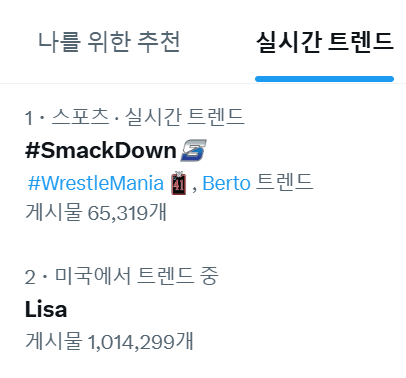This screenshot has width=406, height=378.
Task: Click the 게시물 1,014,299개 post count
Action: pos(109,341)
